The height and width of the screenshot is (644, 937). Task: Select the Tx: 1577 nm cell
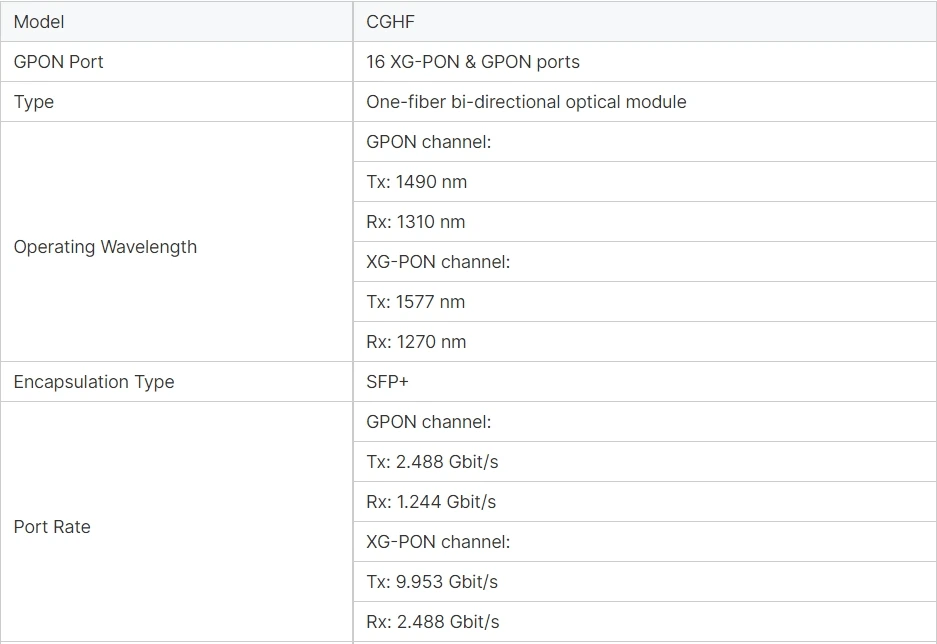[x=416, y=302]
